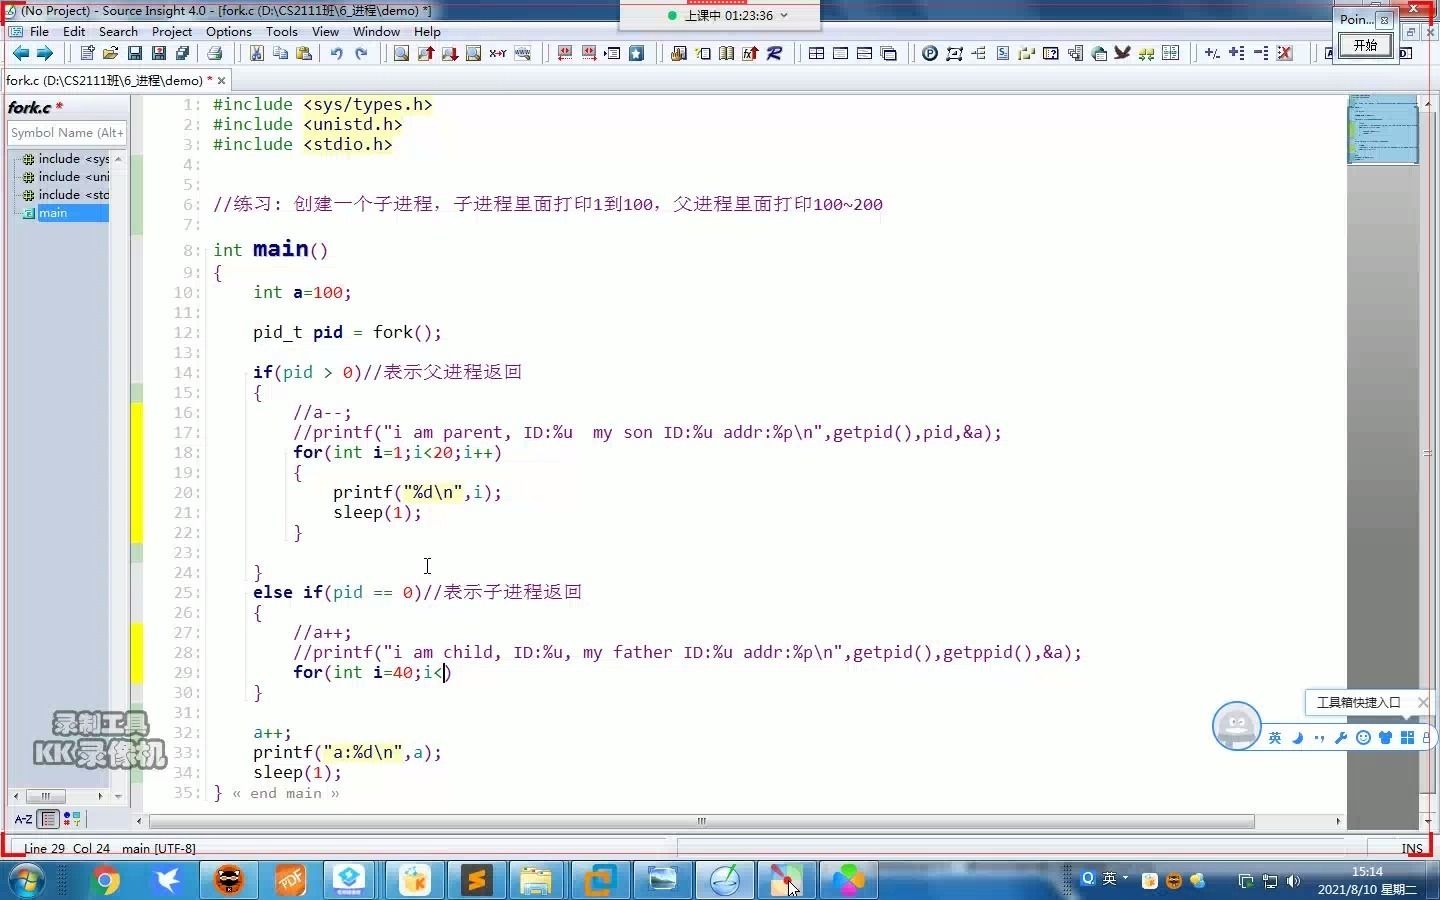1440x900 pixels.
Task: Navigate back using the blue left arrow icon
Action: (22, 54)
